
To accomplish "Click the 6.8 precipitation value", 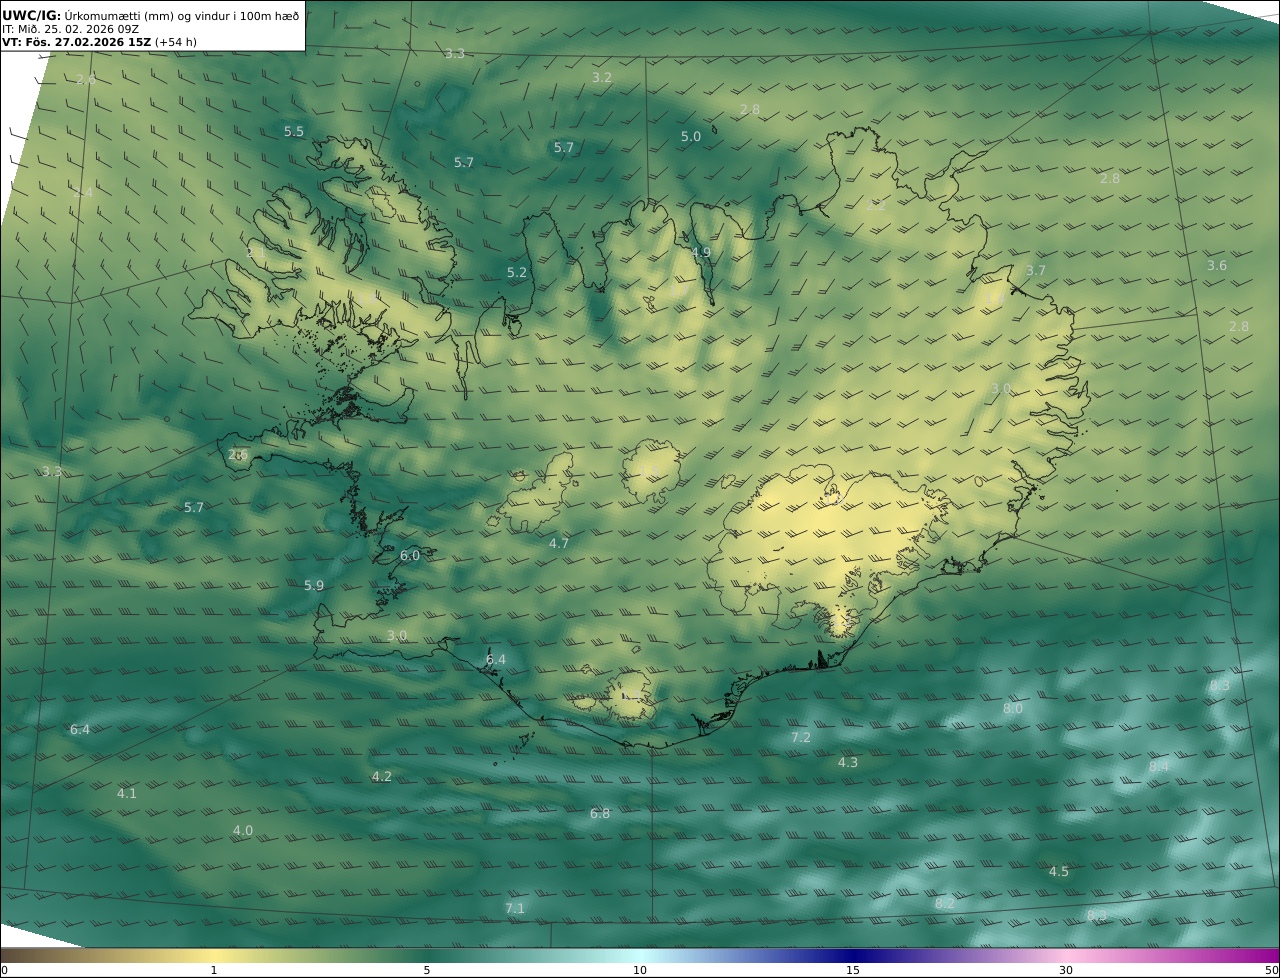I will [x=600, y=813].
